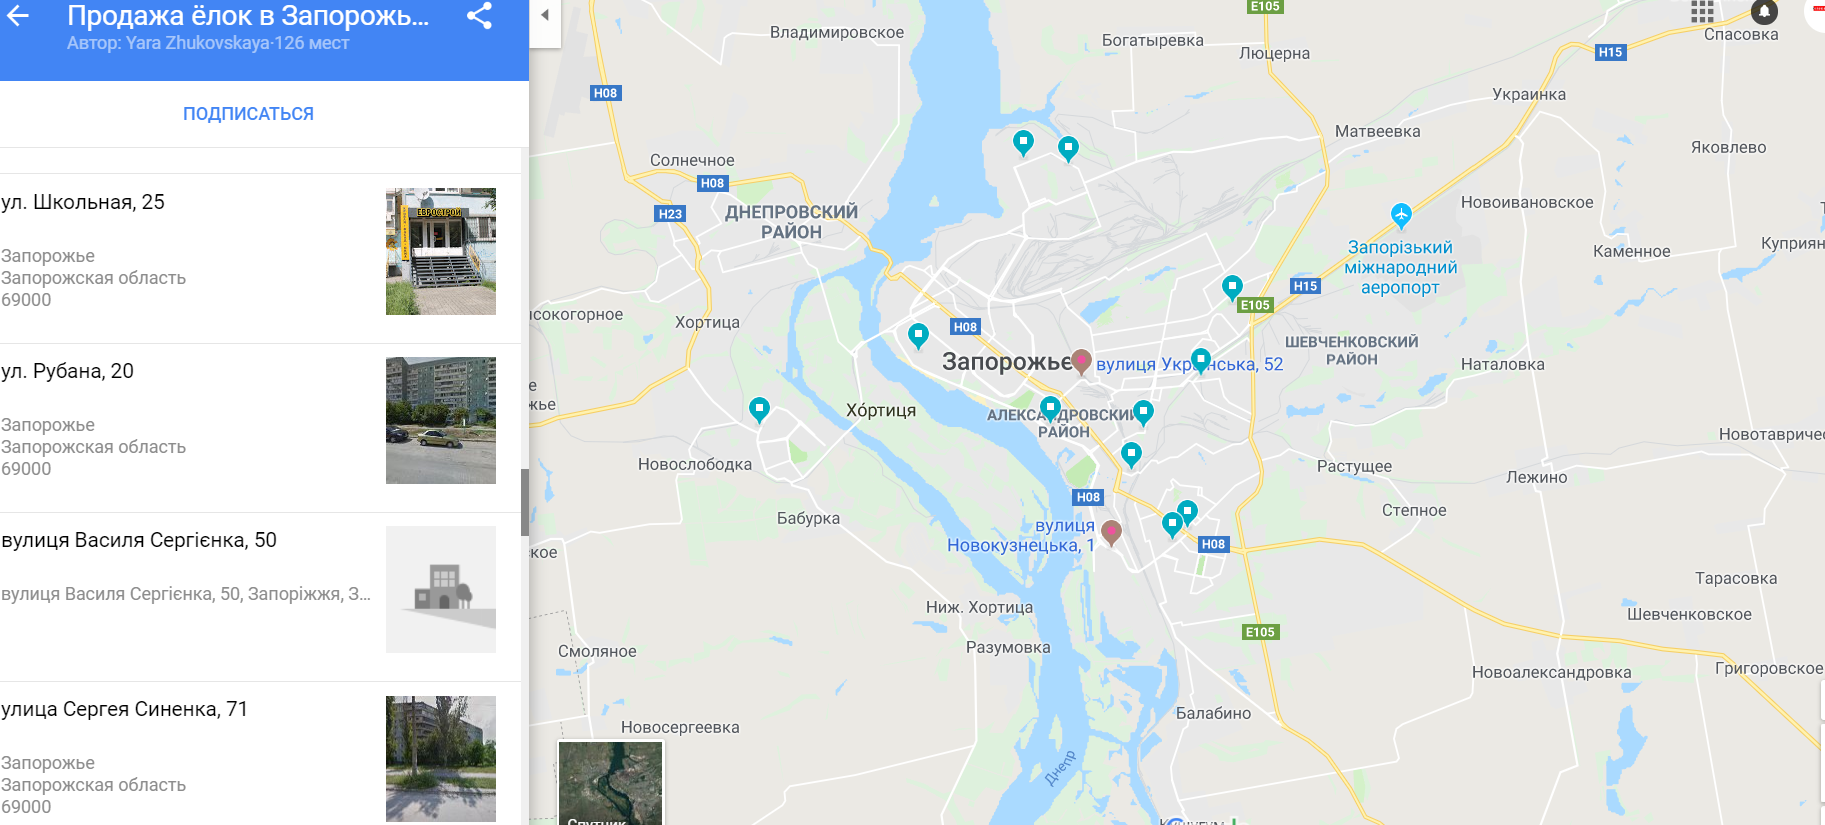Click teal marker near E105 sign by H15

[1232, 288]
